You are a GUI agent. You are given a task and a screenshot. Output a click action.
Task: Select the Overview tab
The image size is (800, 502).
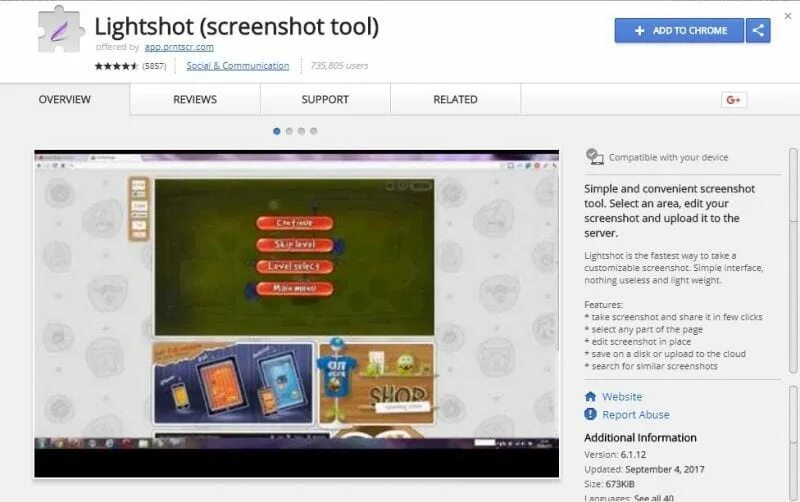(65, 99)
